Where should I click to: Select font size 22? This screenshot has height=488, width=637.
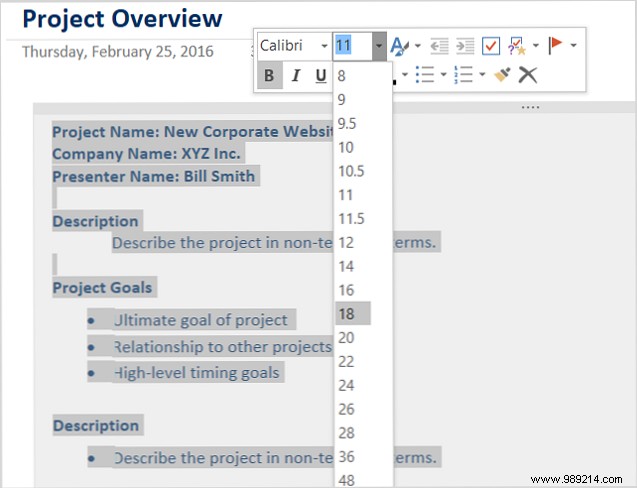347,362
